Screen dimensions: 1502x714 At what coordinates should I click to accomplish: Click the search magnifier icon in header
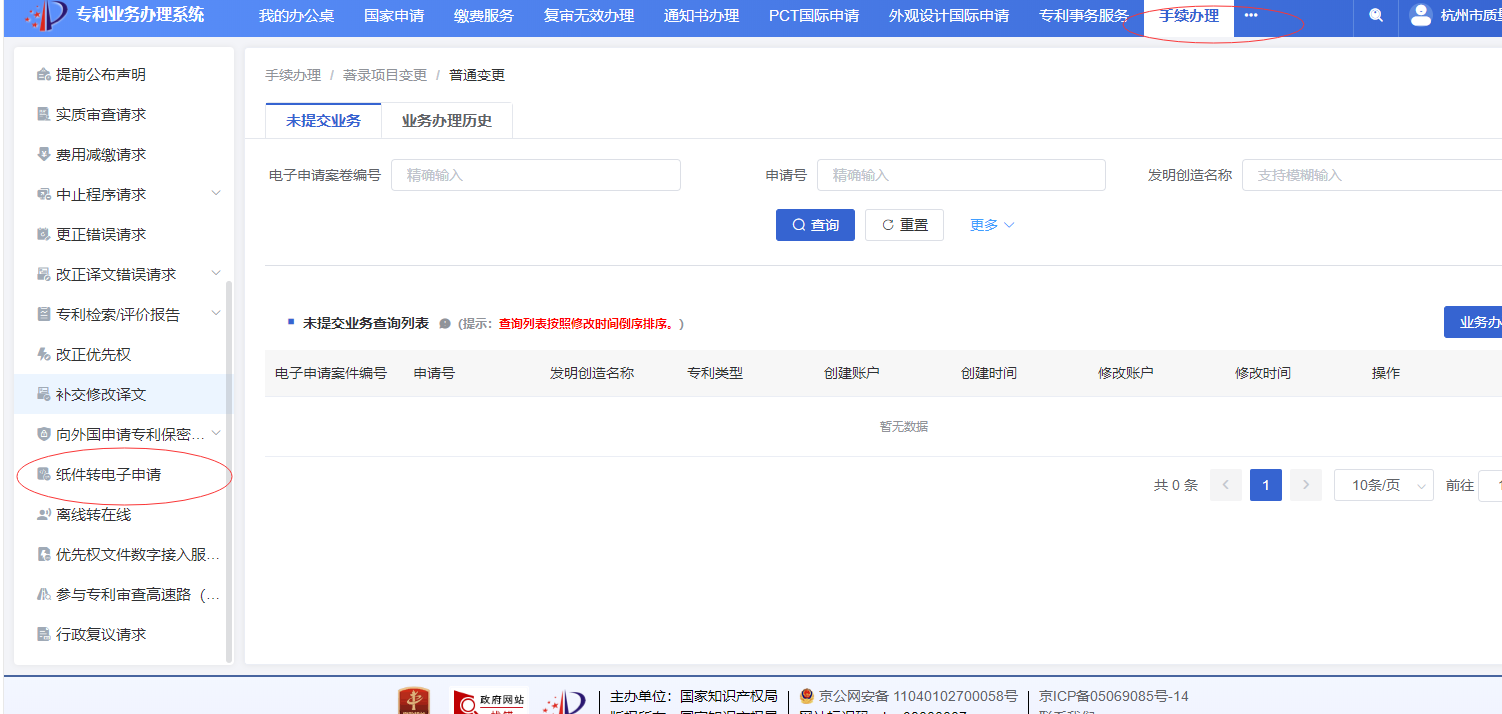(1376, 16)
